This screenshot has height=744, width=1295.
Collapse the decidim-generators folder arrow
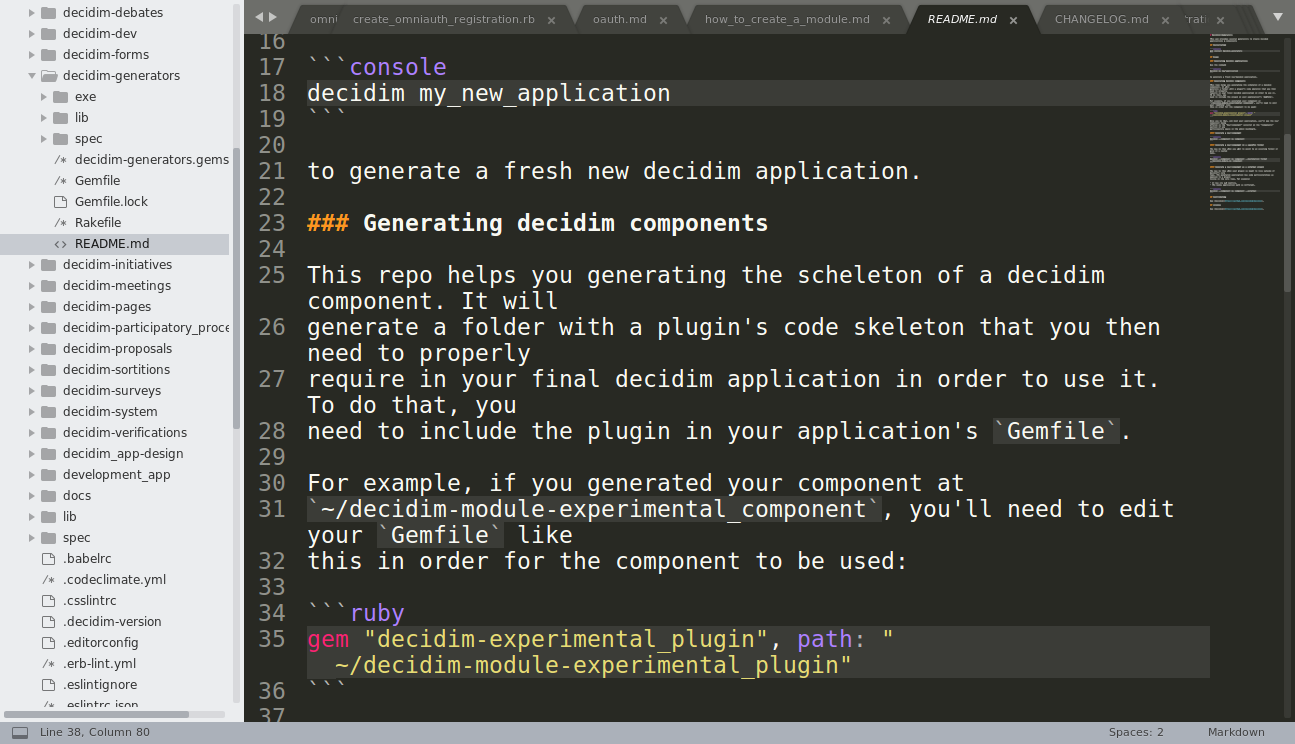pos(32,76)
